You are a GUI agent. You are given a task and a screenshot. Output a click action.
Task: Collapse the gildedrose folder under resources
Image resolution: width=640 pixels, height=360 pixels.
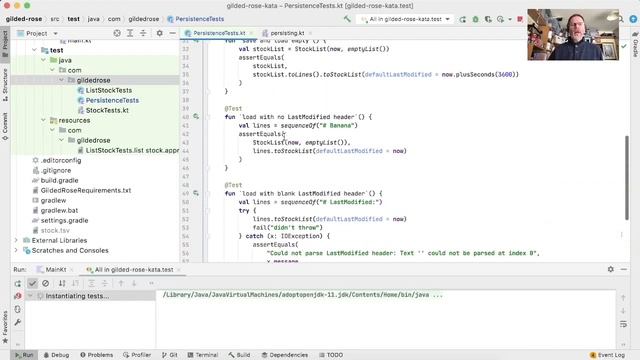click(x=62, y=140)
